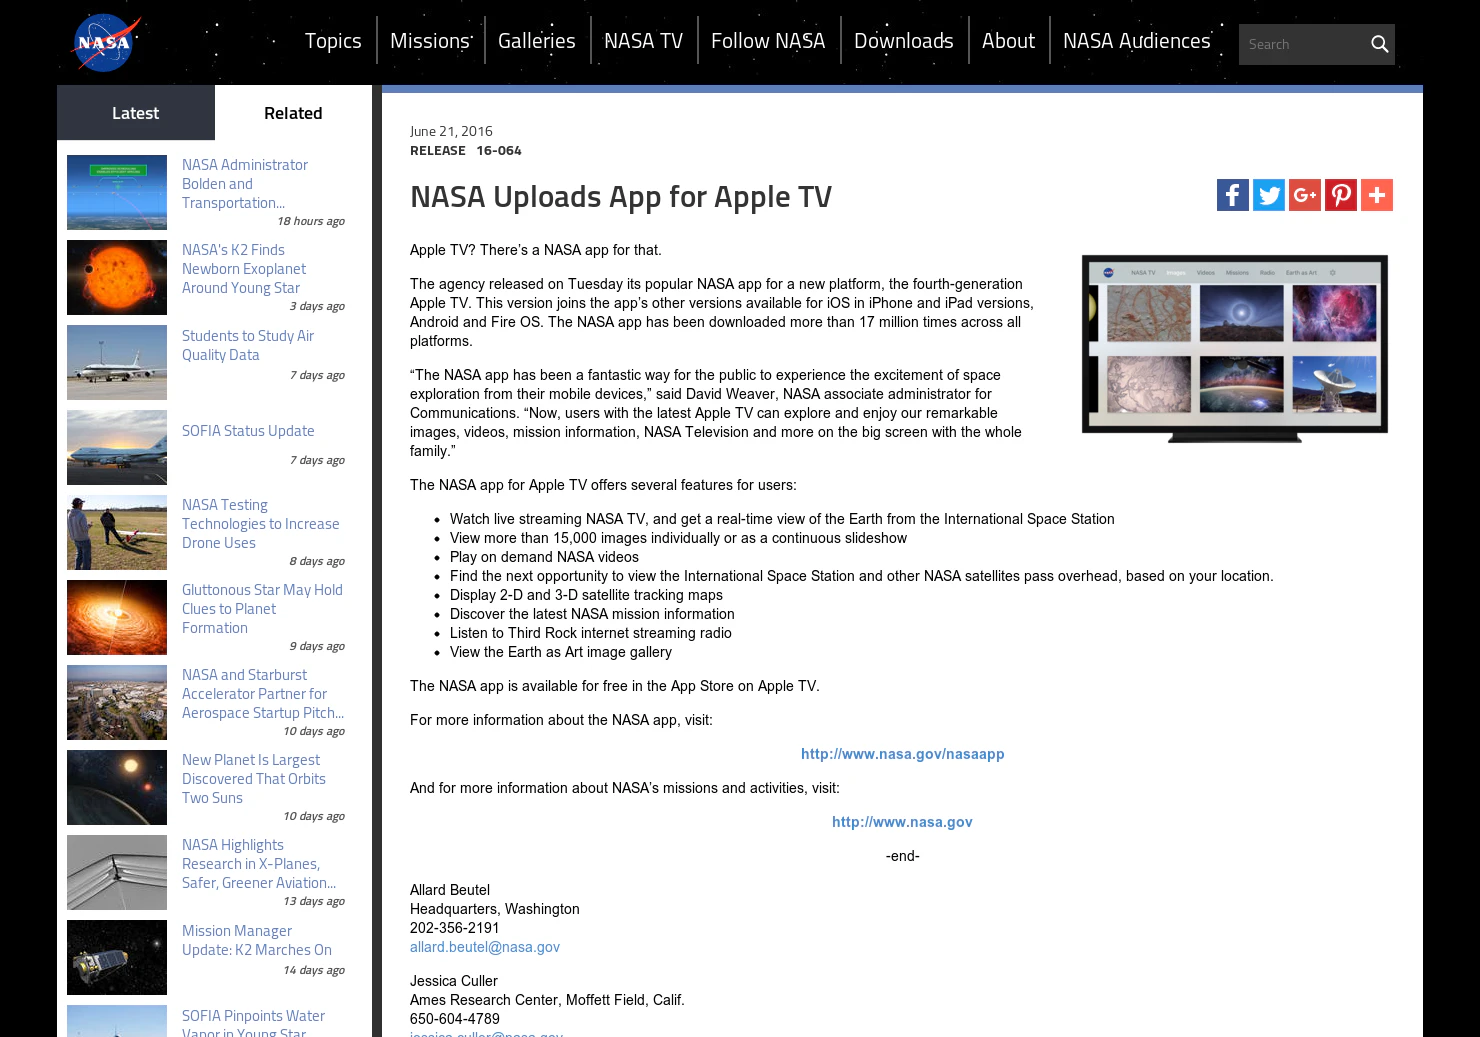Click the drone testing thumbnail

tap(117, 532)
